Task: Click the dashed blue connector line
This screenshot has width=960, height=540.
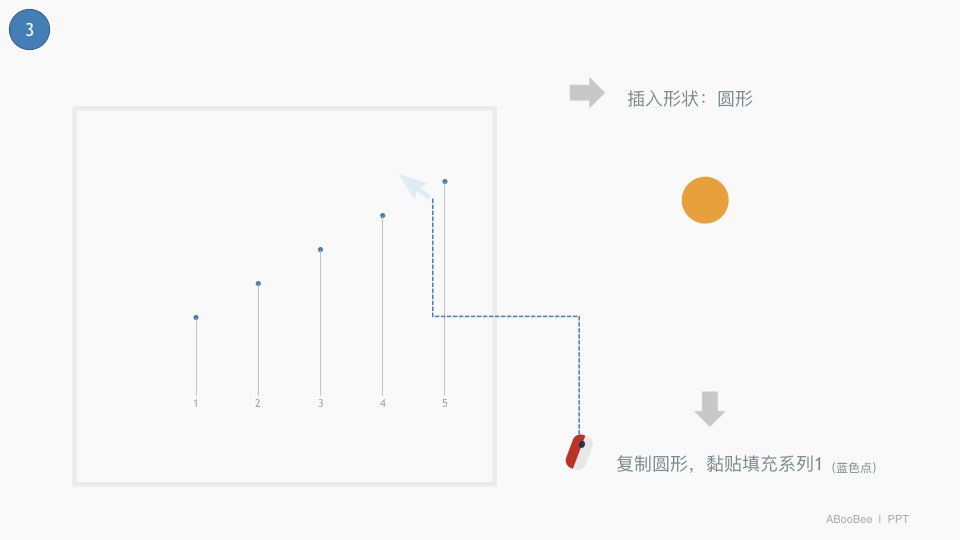Action: (506, 317)
